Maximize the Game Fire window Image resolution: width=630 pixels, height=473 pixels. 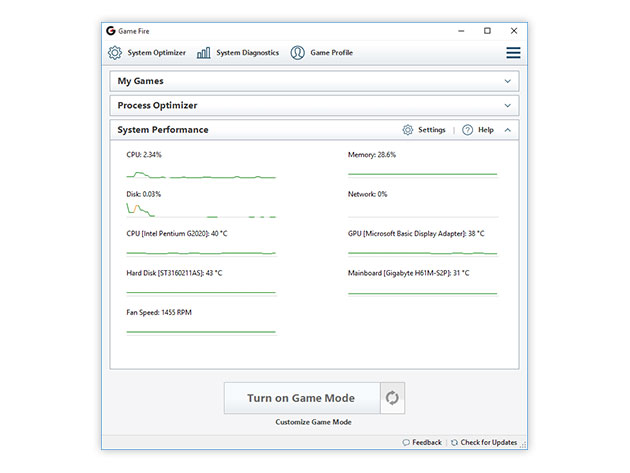coord(487,31)
